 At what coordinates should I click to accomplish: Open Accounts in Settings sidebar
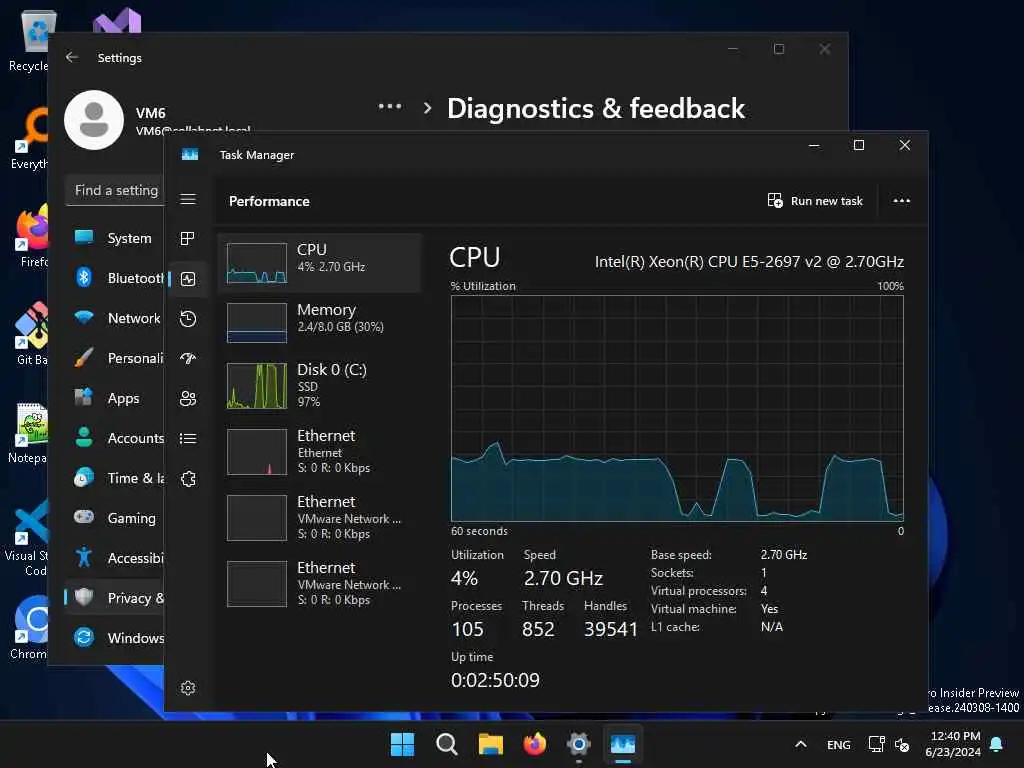click(114, 438)
